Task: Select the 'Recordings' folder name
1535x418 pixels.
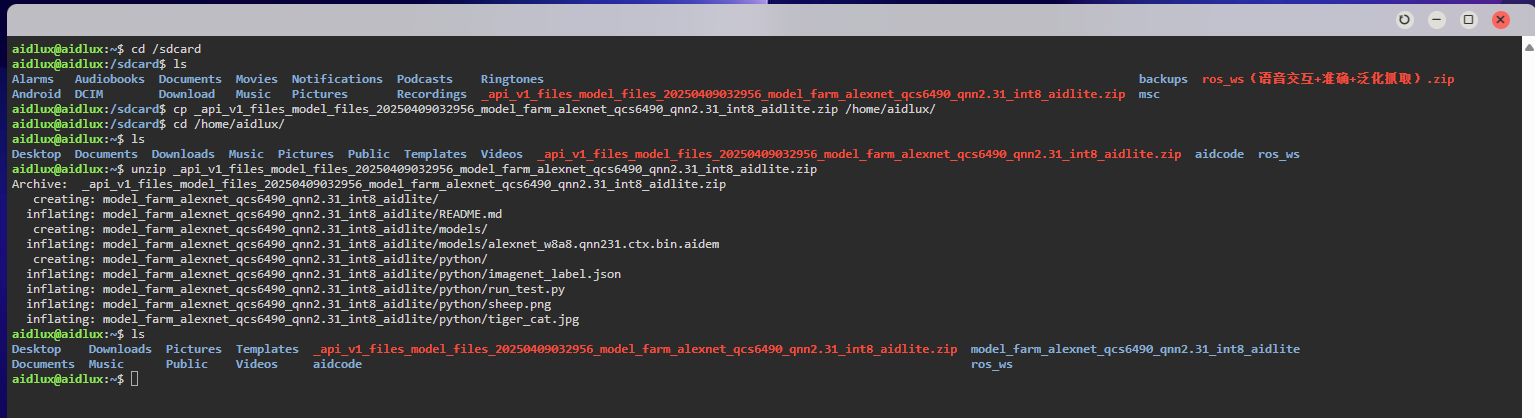Action: click(x=432, y=94)
